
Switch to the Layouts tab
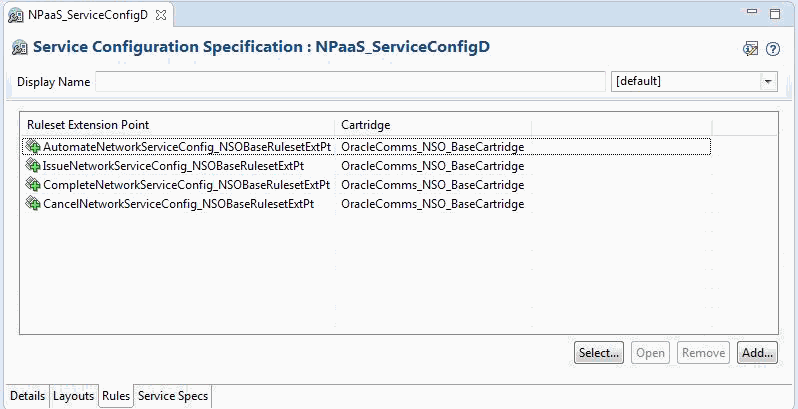[73, 396]
